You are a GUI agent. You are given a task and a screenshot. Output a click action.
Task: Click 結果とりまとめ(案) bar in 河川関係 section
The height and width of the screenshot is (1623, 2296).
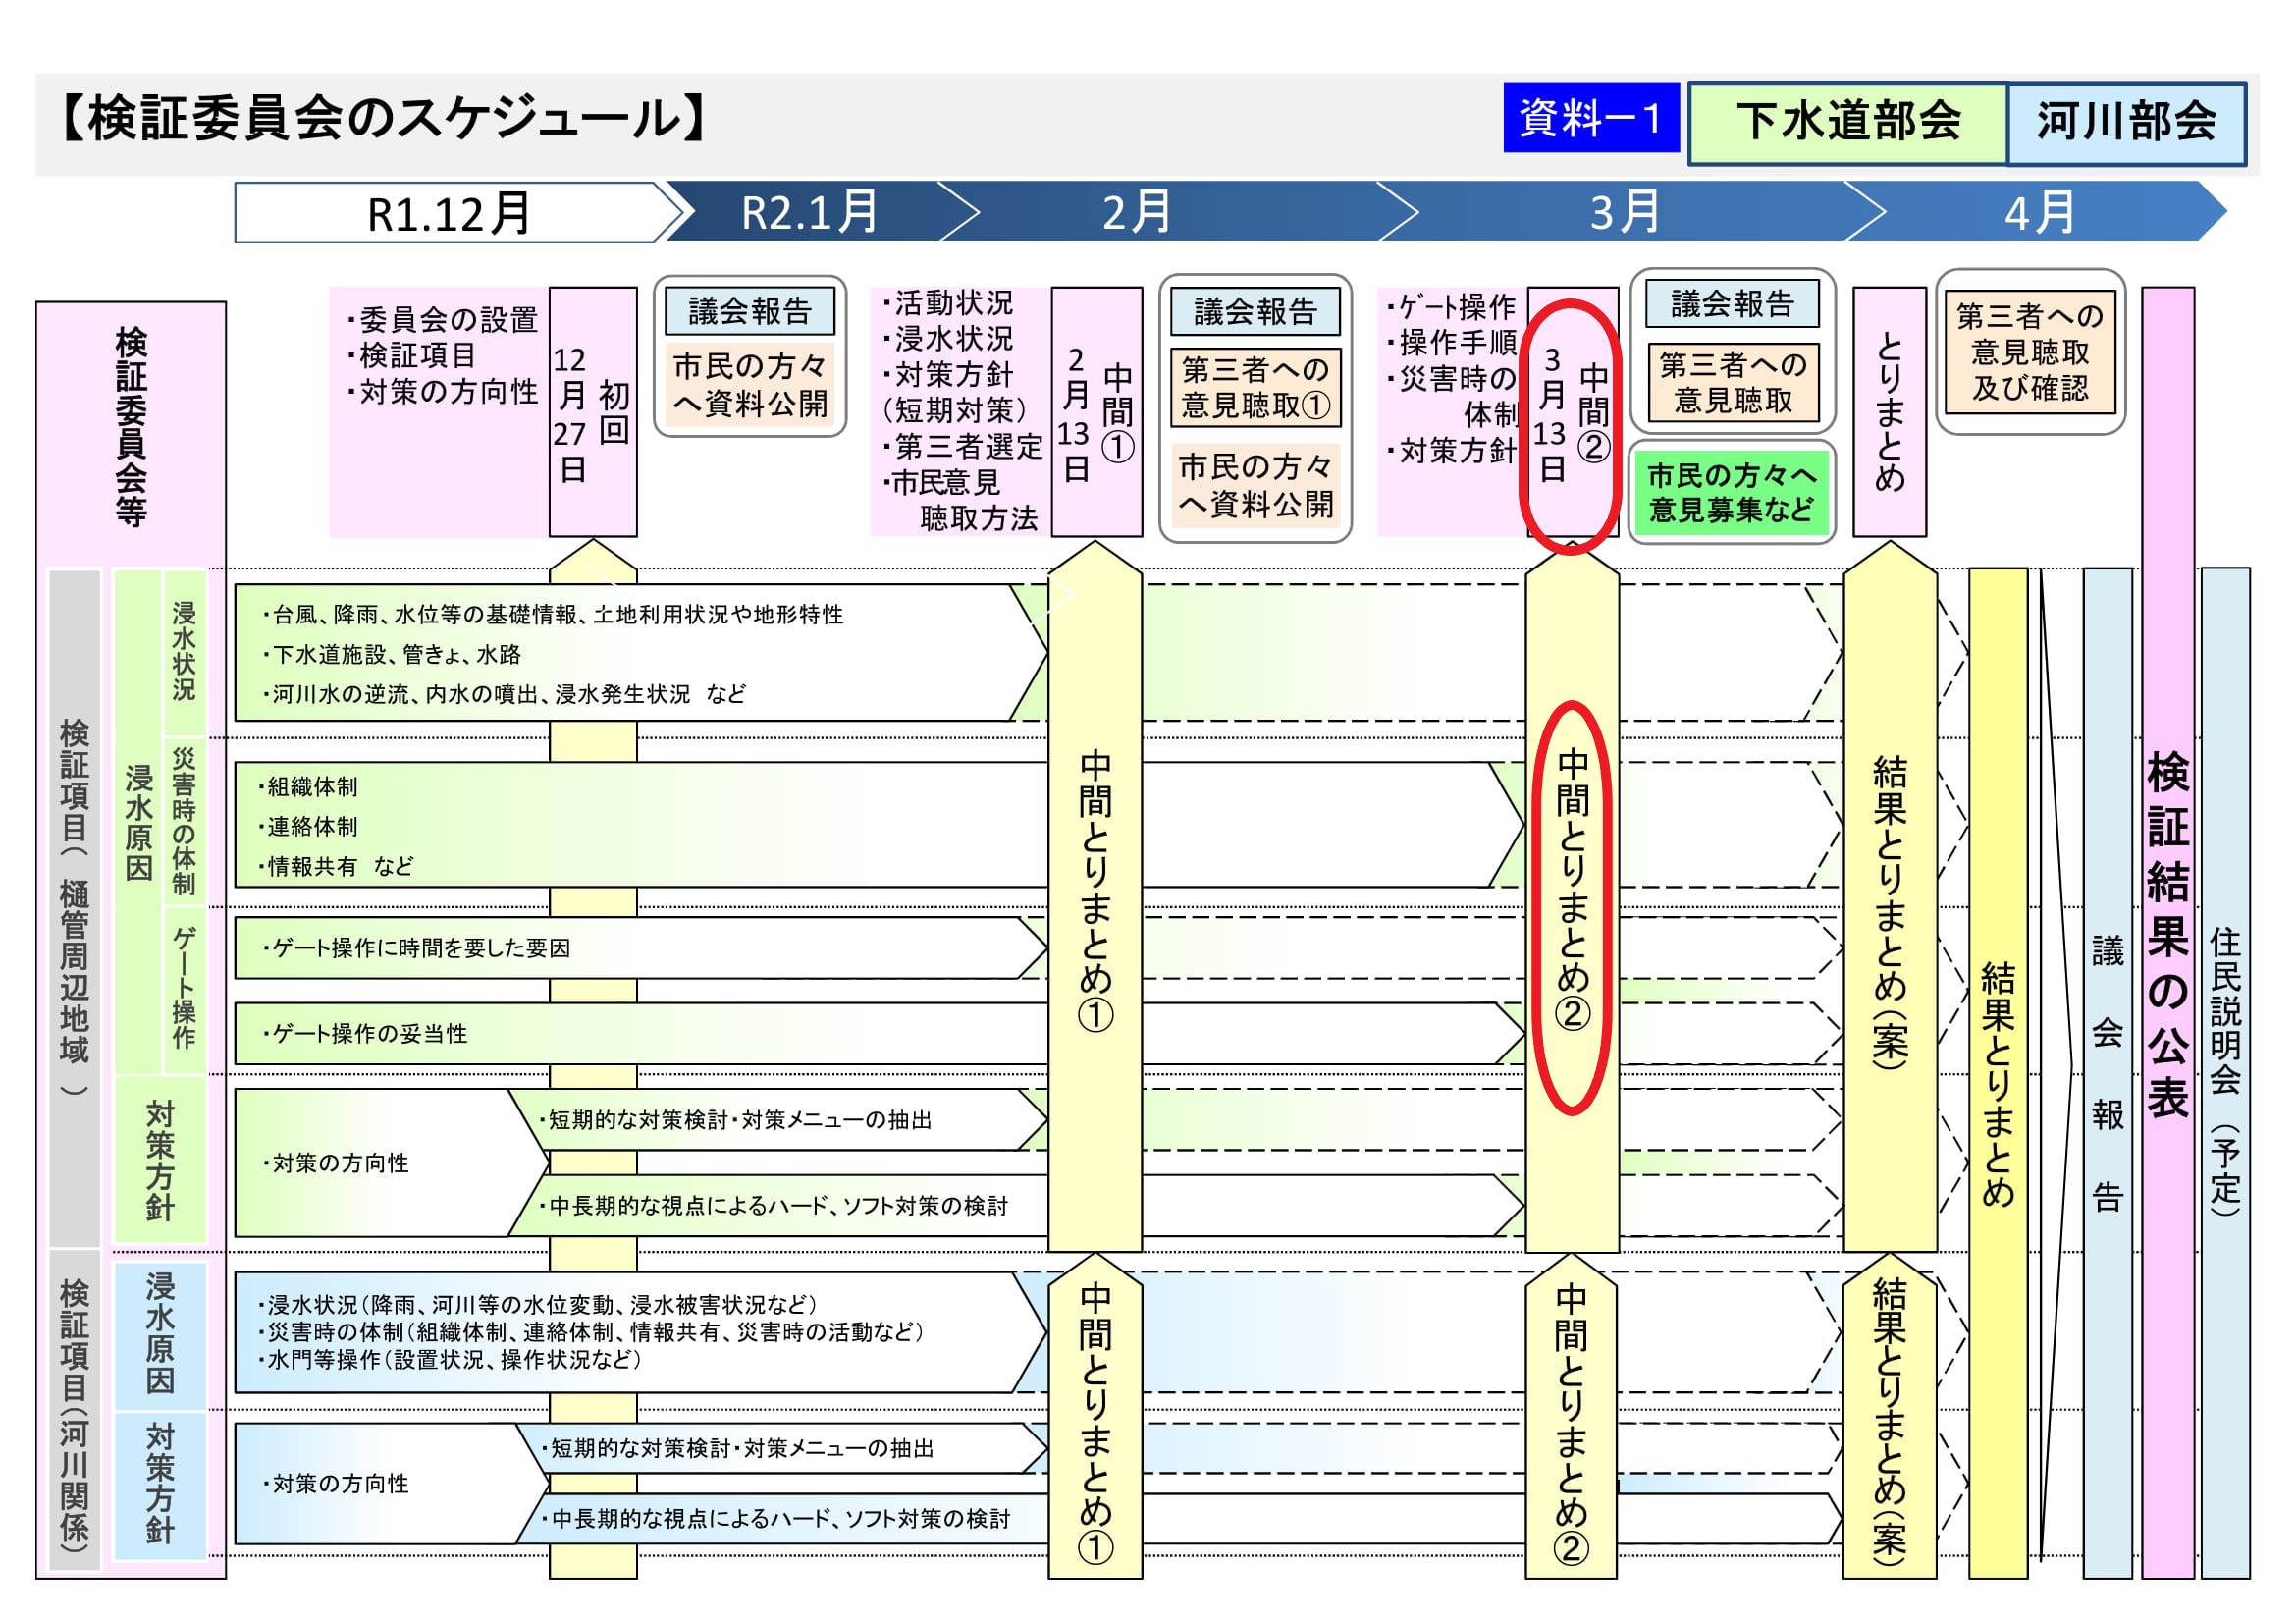1890,1418
